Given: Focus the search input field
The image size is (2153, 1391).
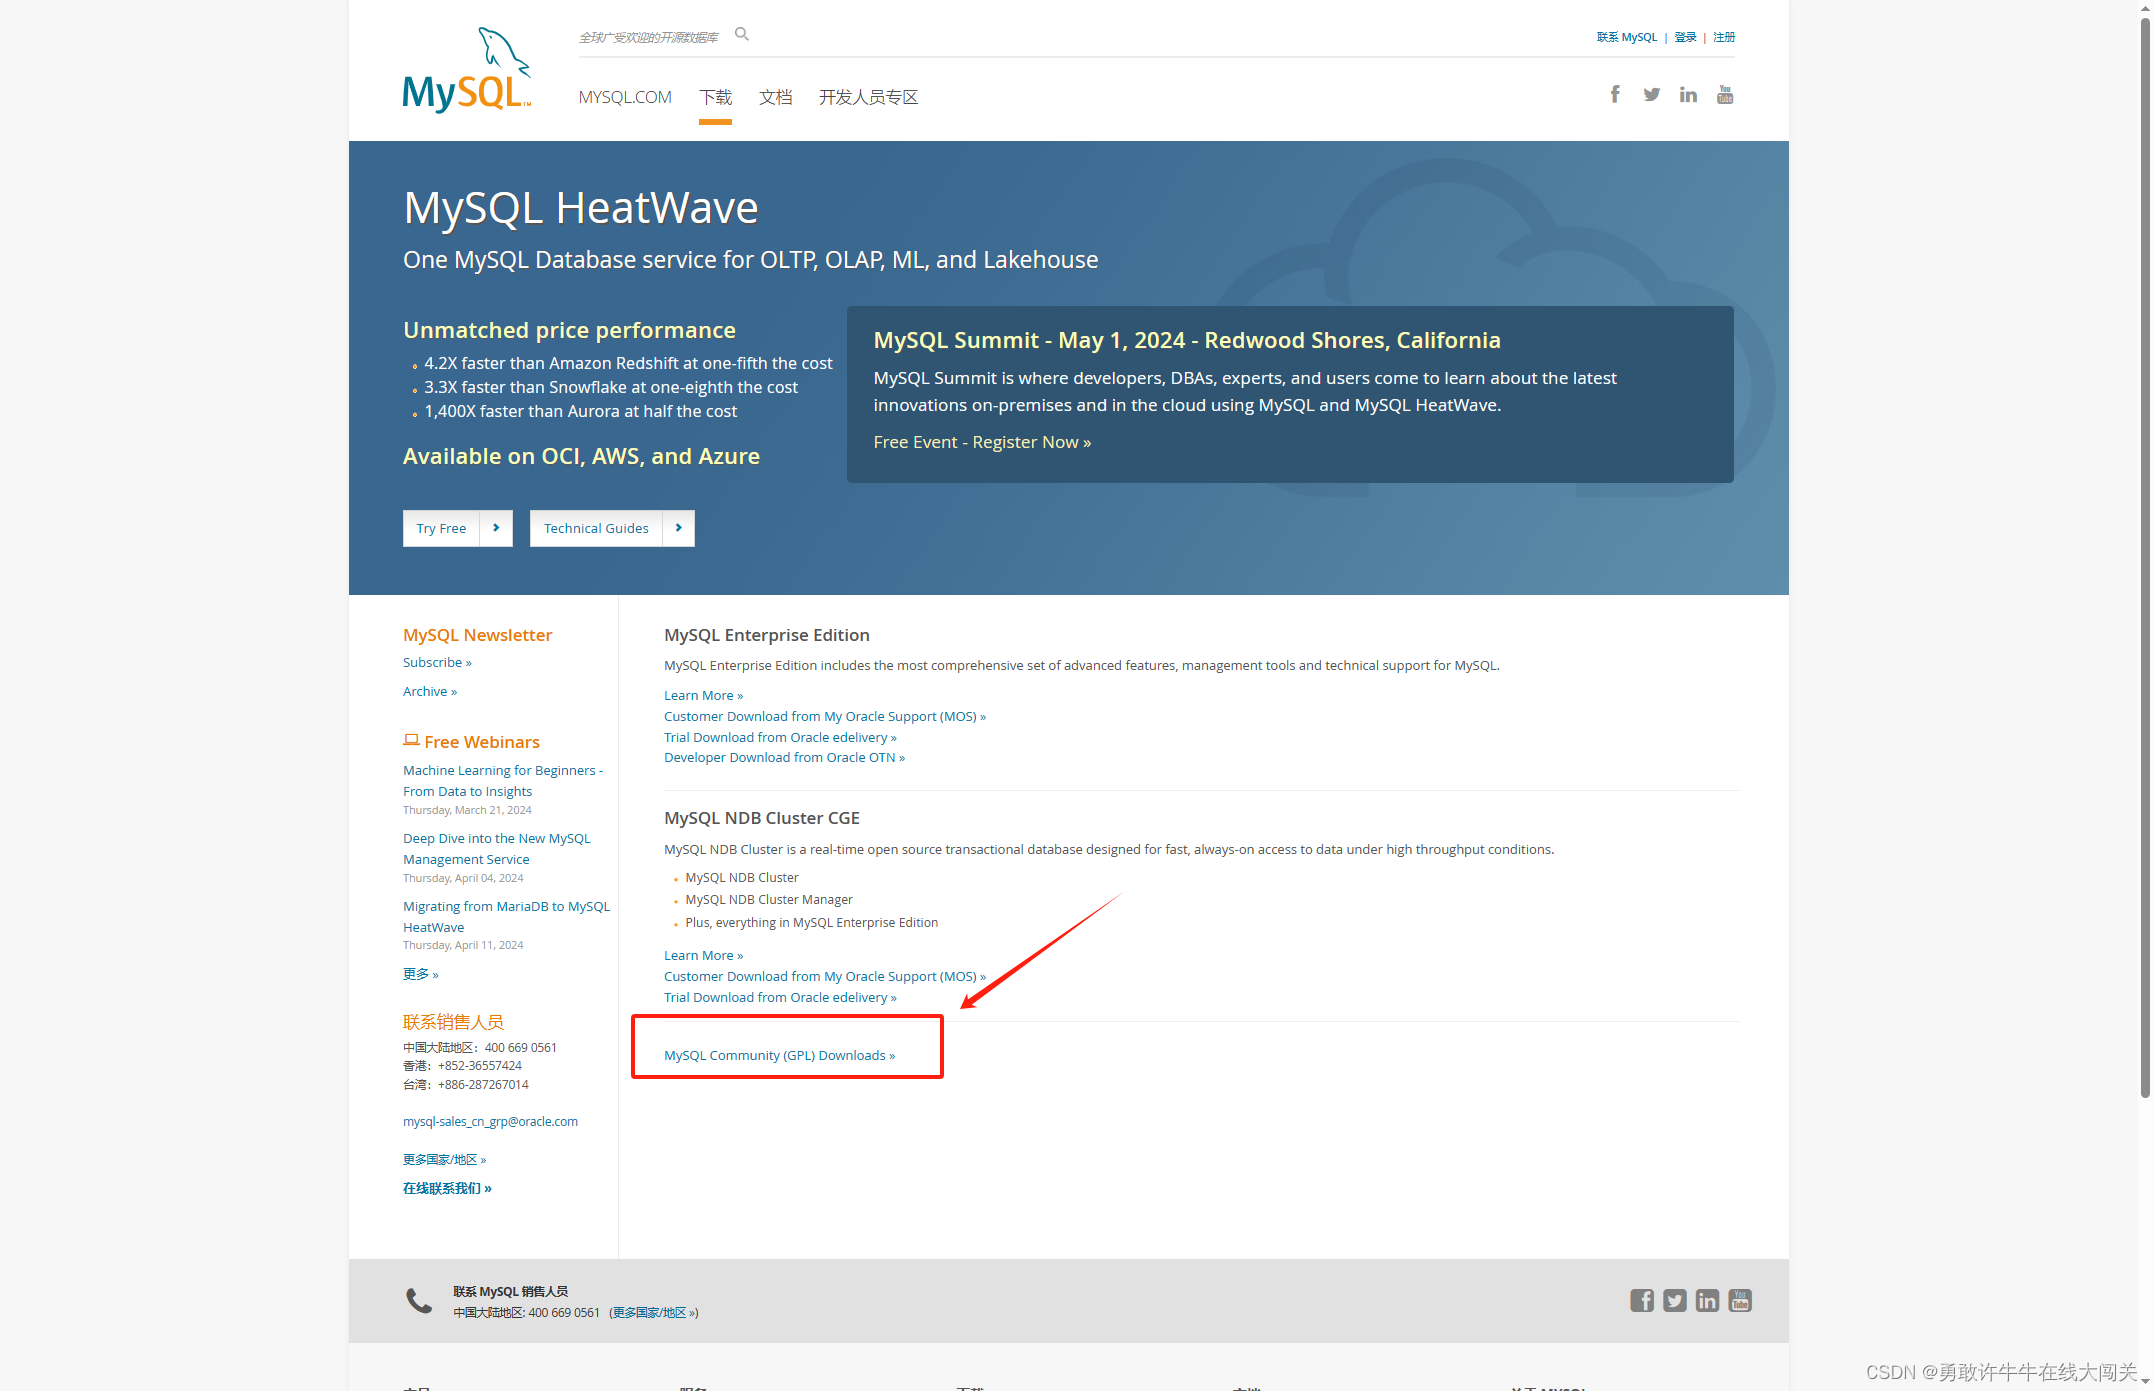Looking at the screenshot, I should (650, 37).
